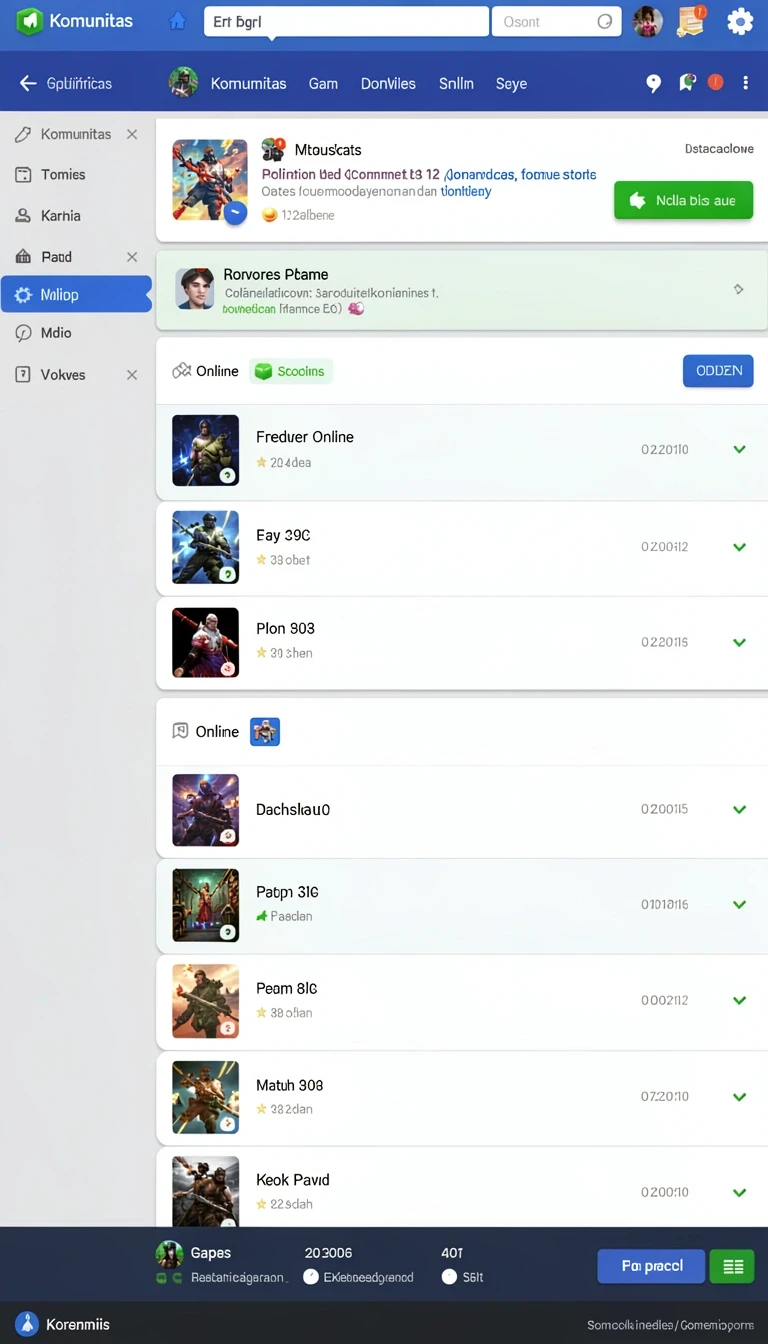The height and width of the screenshot is (1344, 768).
Task: Select Tomies in the sidebar
Action: point(63,175)
